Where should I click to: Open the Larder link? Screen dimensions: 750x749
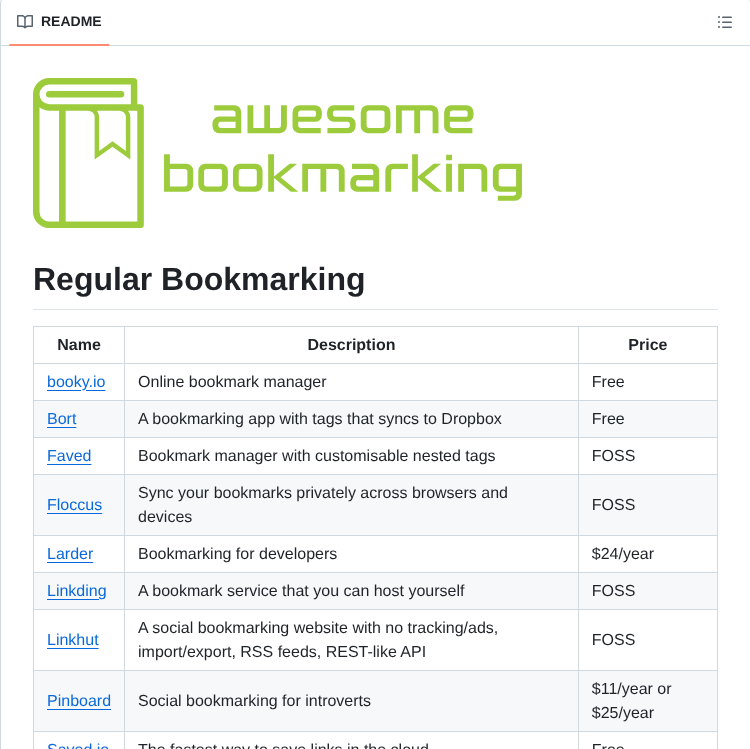(x=70, y=553)
